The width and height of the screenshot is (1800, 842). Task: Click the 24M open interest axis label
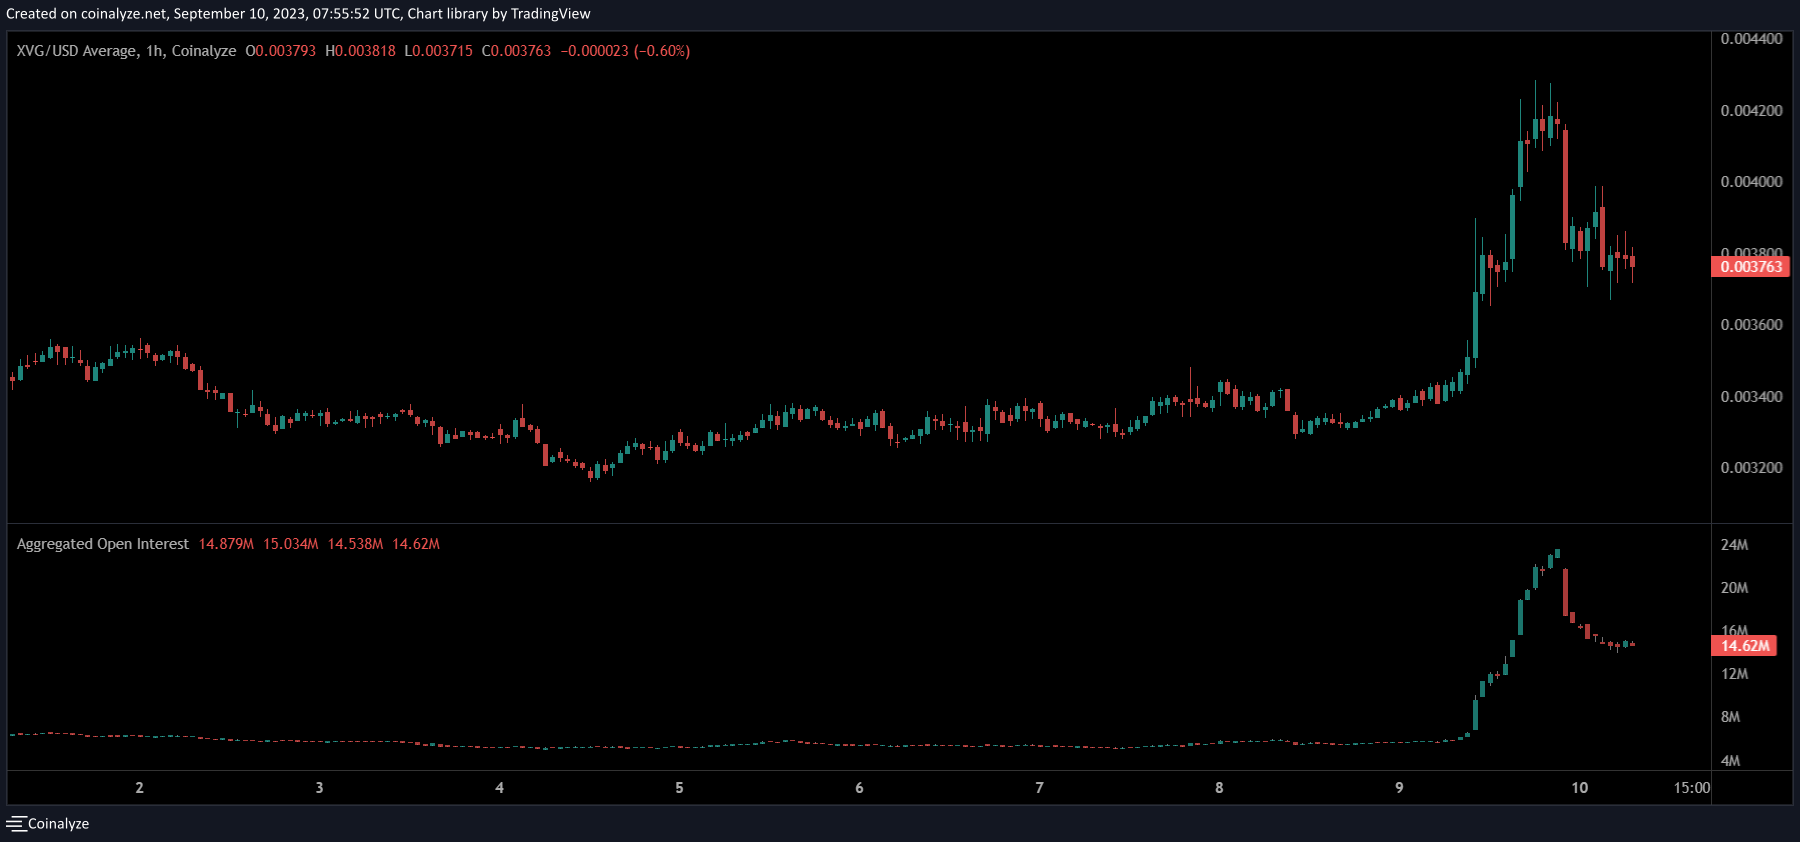1734,545
